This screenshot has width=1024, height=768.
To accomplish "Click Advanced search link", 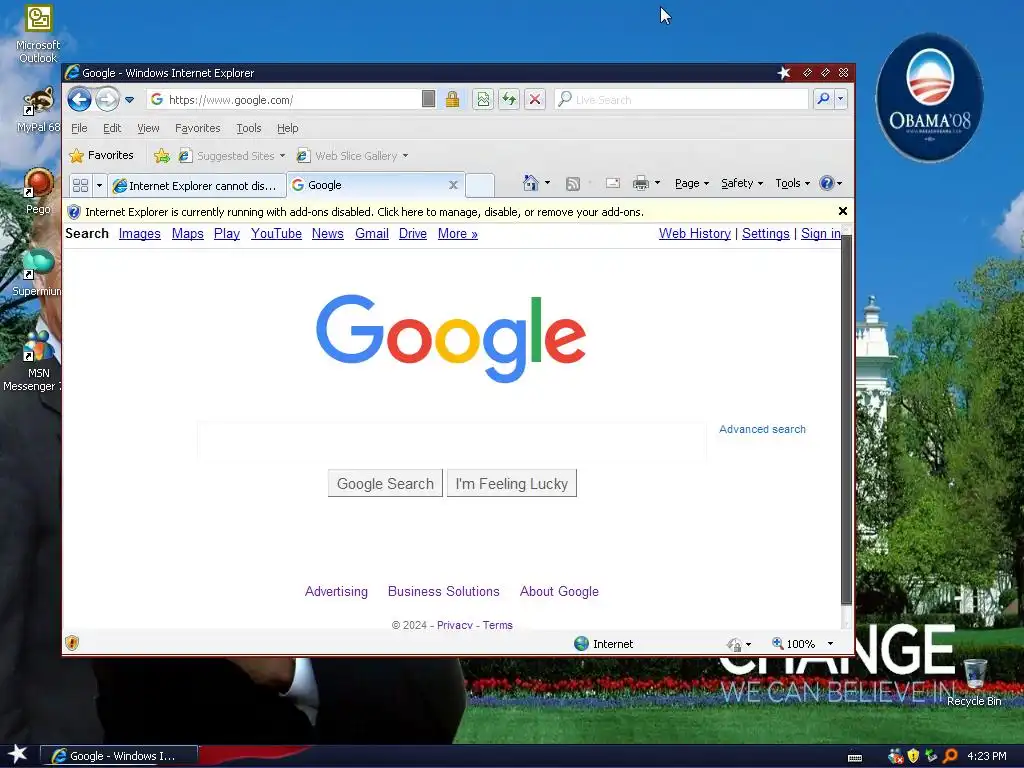I will coord(762,429).
